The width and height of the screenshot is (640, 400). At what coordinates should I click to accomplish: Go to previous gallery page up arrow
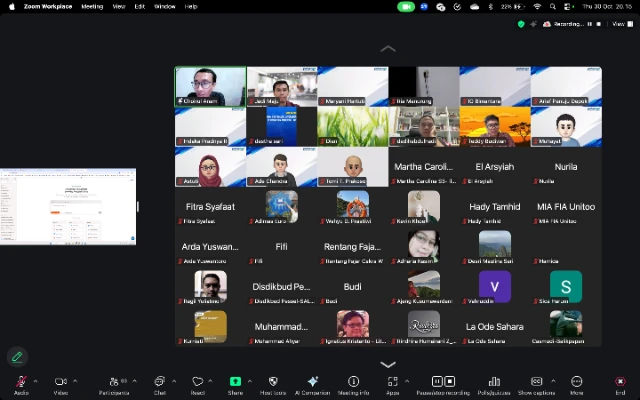pos(388,49)
